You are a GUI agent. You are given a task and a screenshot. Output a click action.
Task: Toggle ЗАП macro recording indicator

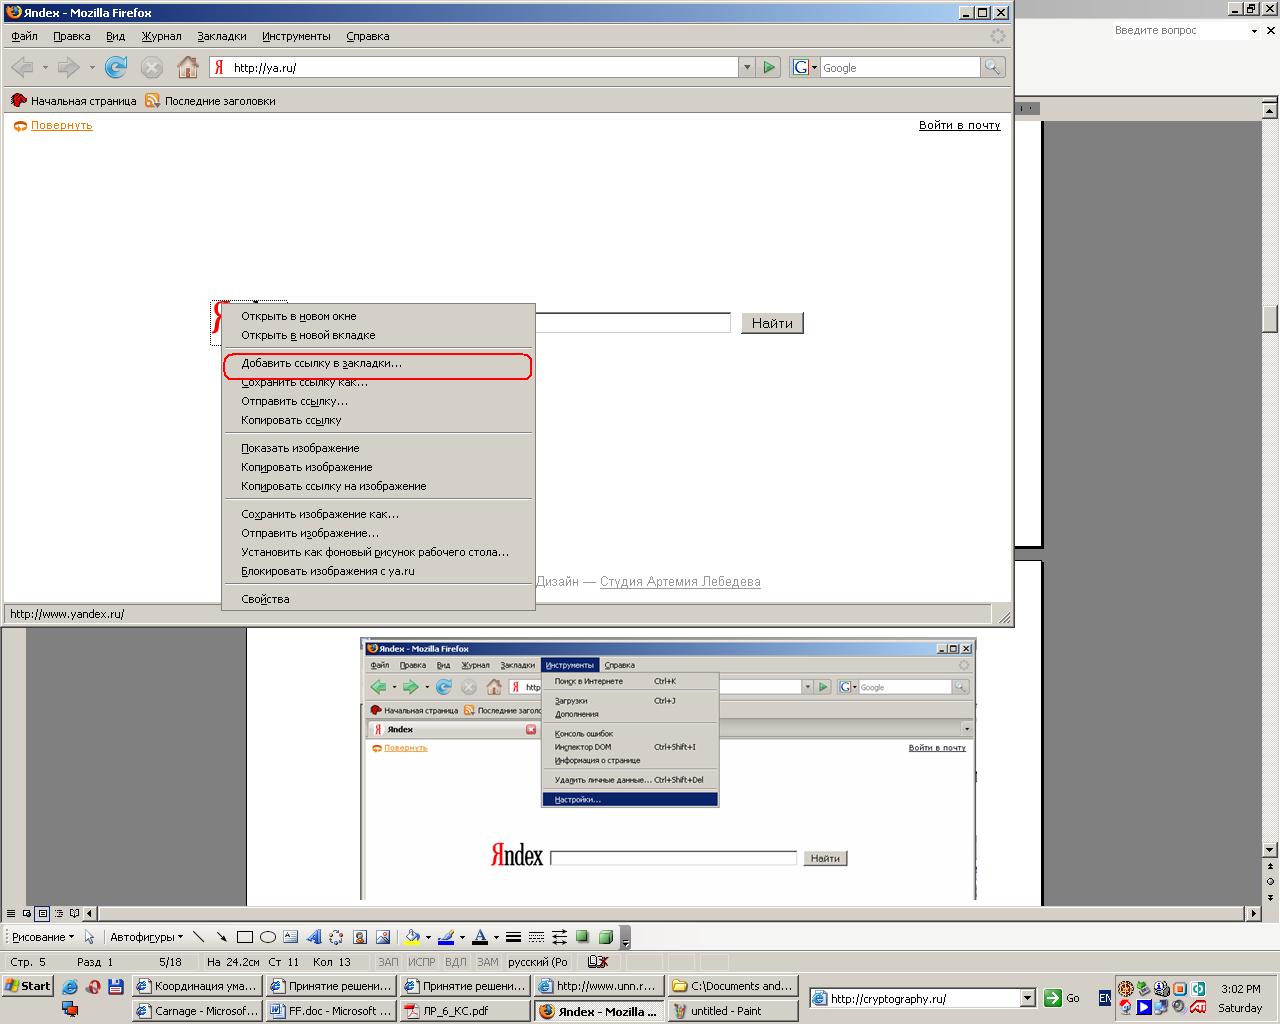click(x=388, y=962)
